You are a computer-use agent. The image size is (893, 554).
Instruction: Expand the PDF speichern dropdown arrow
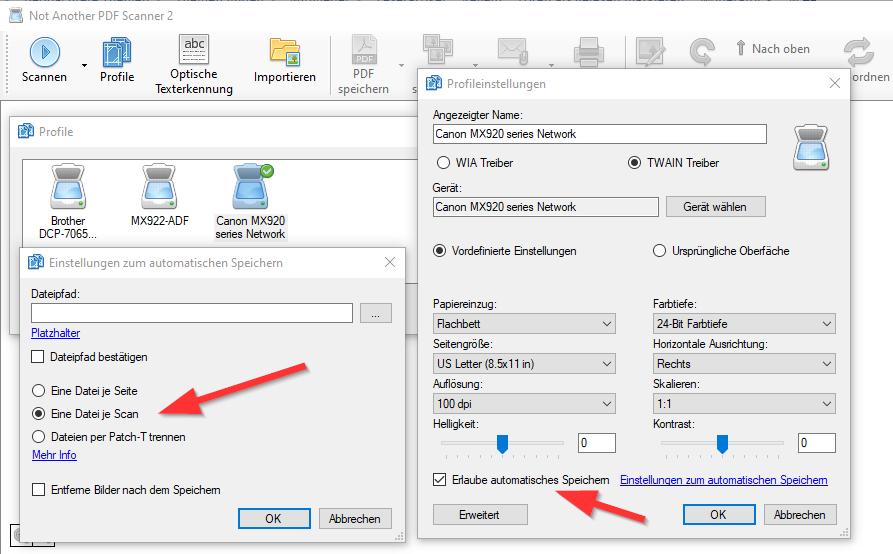[x=402, y=65]
